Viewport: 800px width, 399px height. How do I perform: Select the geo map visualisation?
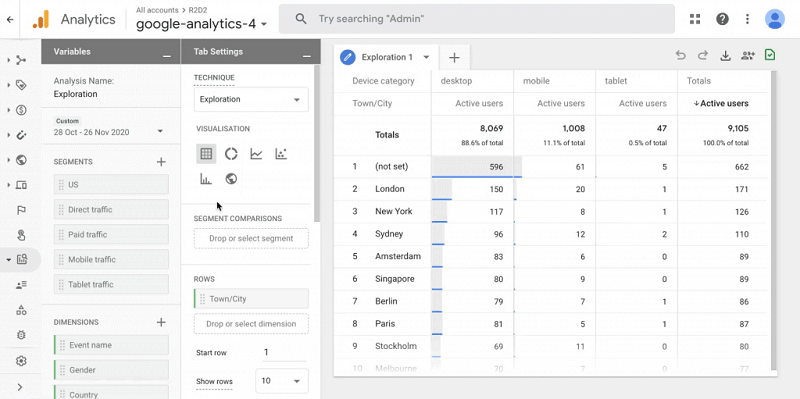click(231, 179)
